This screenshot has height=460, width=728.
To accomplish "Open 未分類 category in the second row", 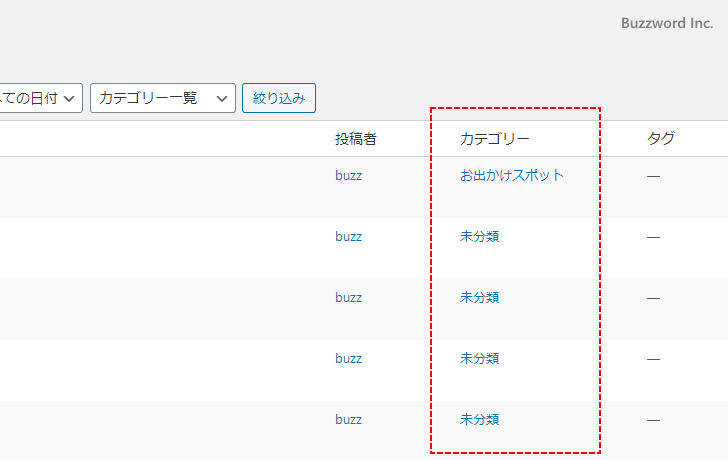I will point(479,236).
